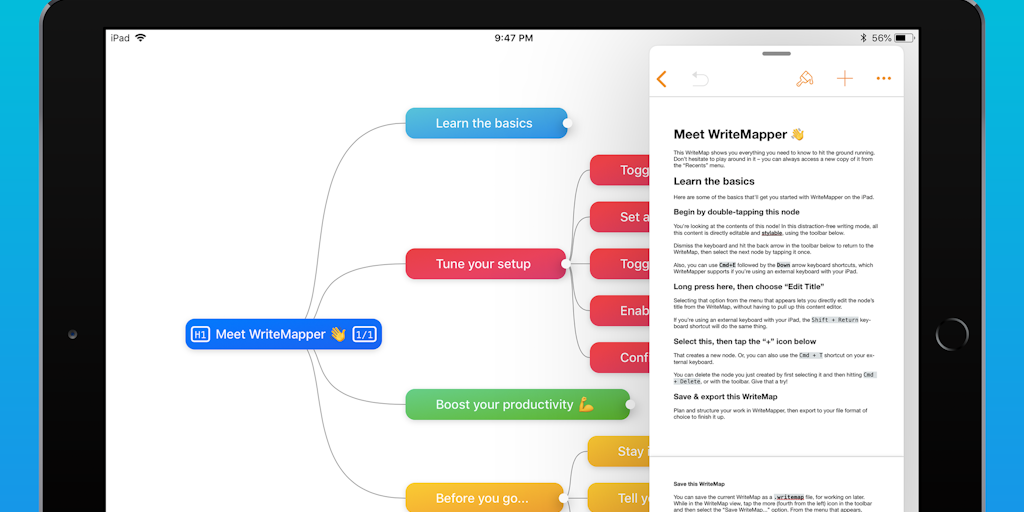This screenshot has width=1024, height=512.
Task: Select the Enab... red child node
Action: tap(620, 311)
